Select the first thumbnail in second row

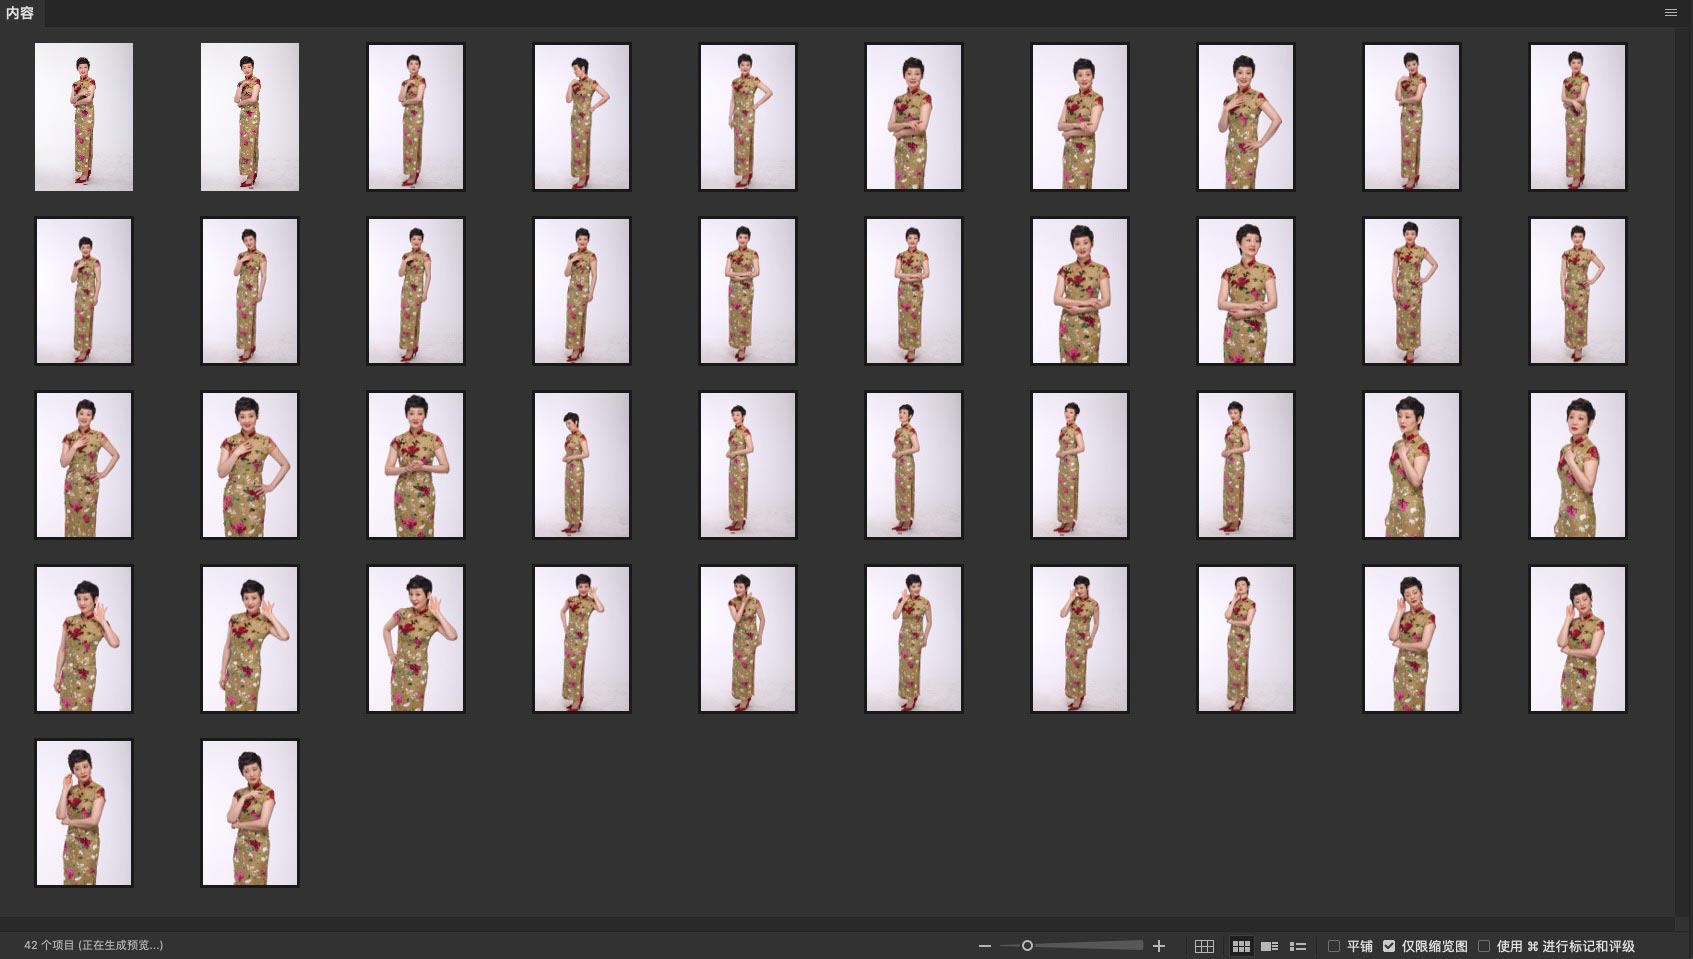[x=84, y=291]
